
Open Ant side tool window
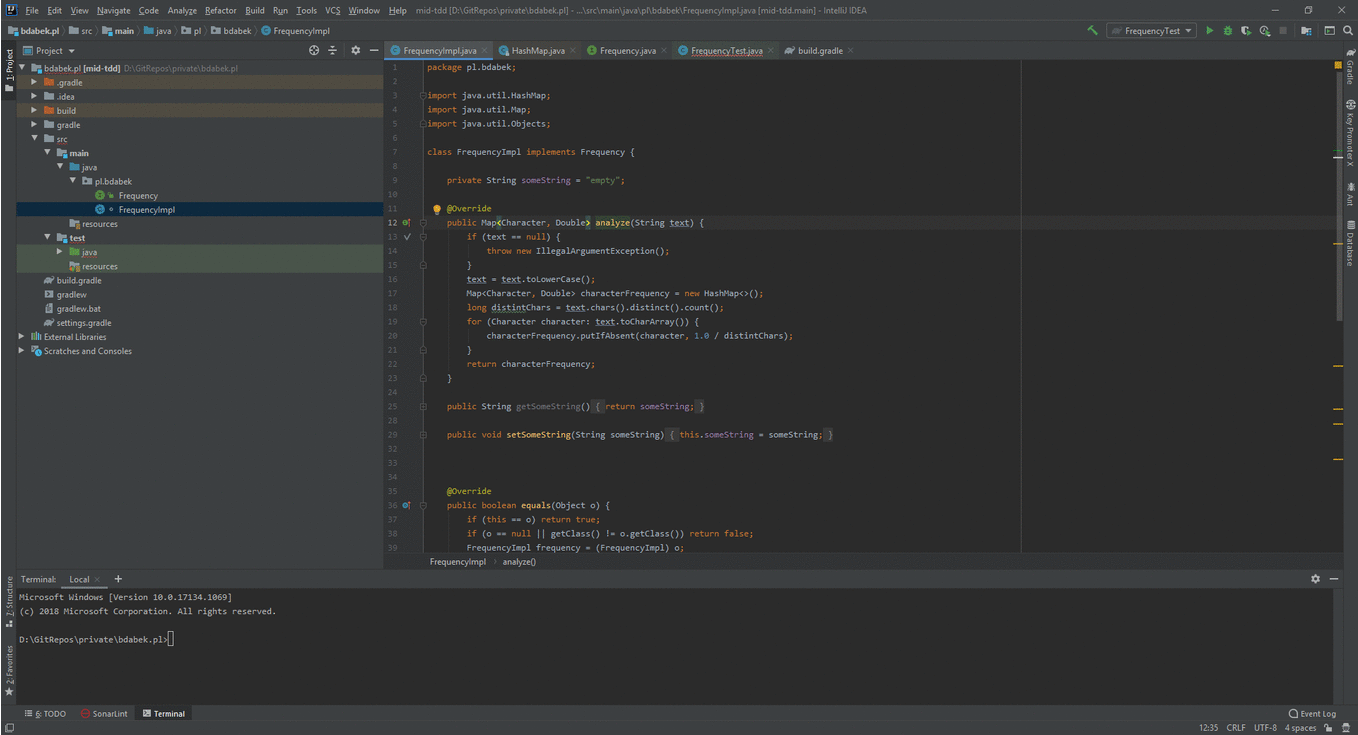point(1350,193)
